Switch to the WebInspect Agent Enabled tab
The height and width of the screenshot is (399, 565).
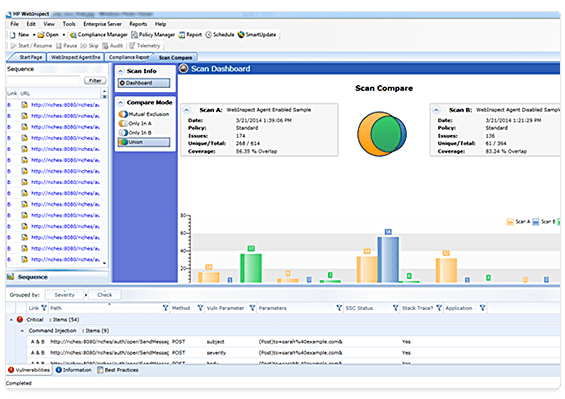coord(75,57)
